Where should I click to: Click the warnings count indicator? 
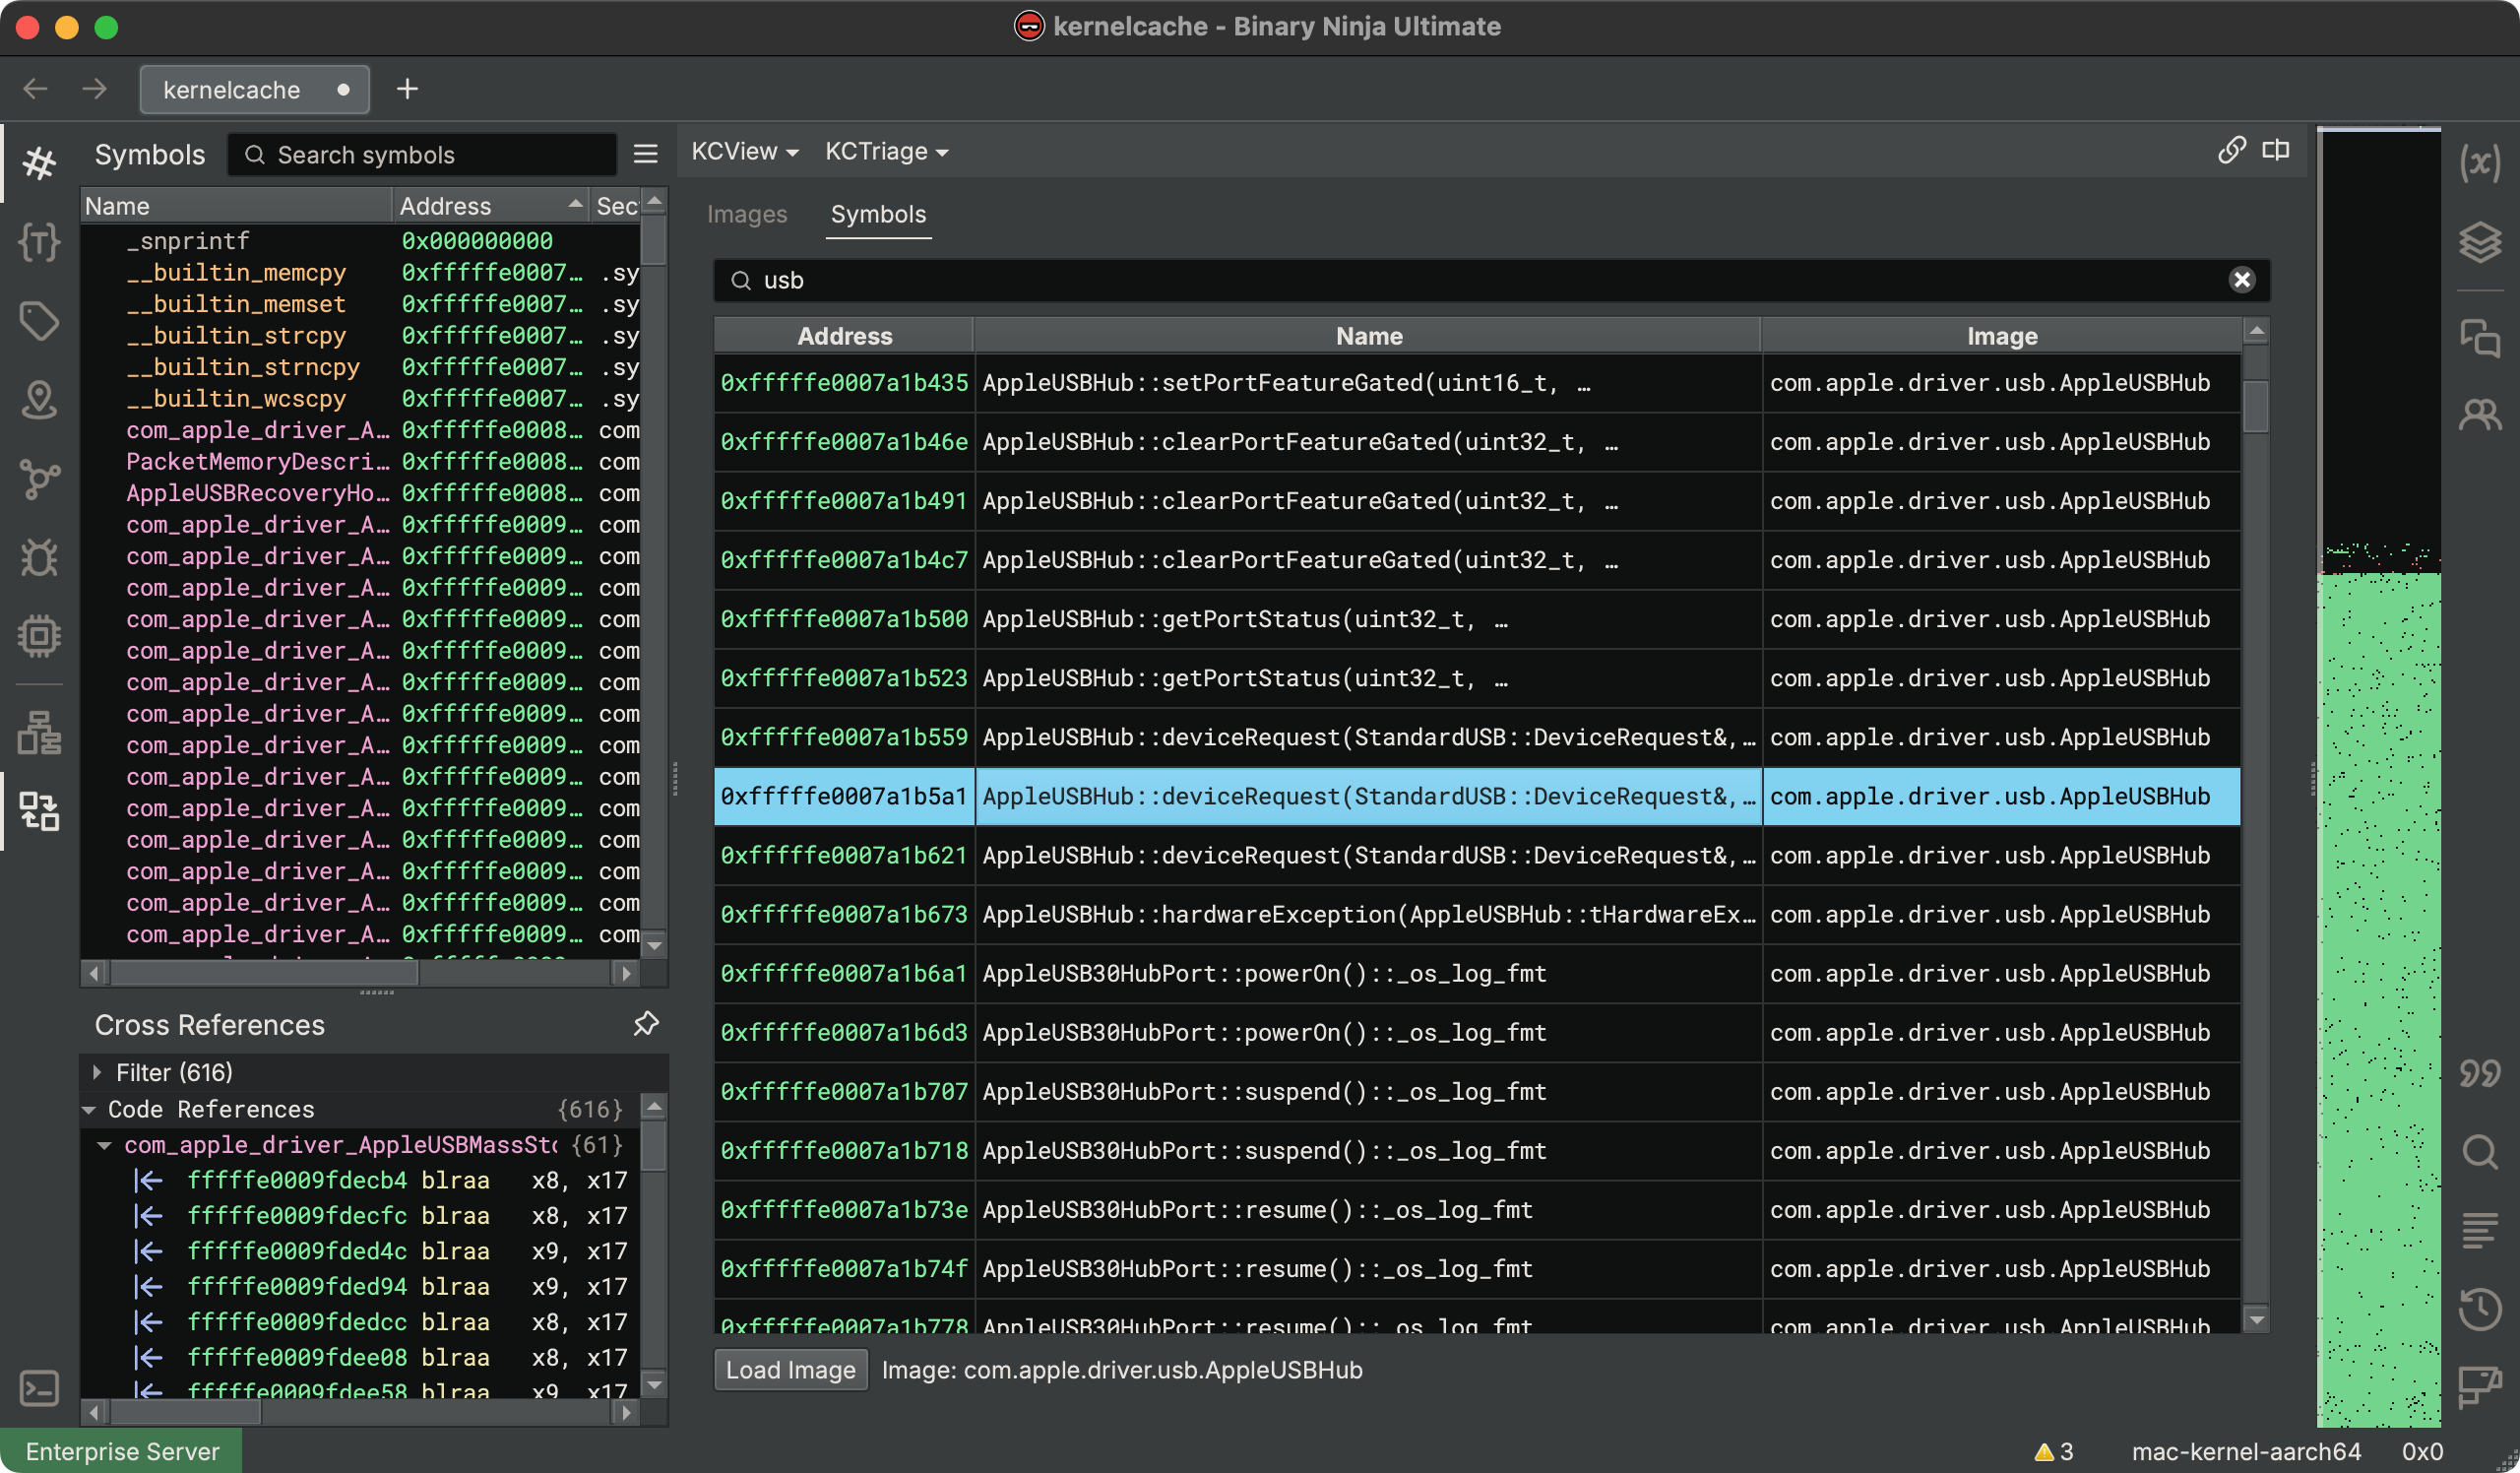(2054, 1451)
